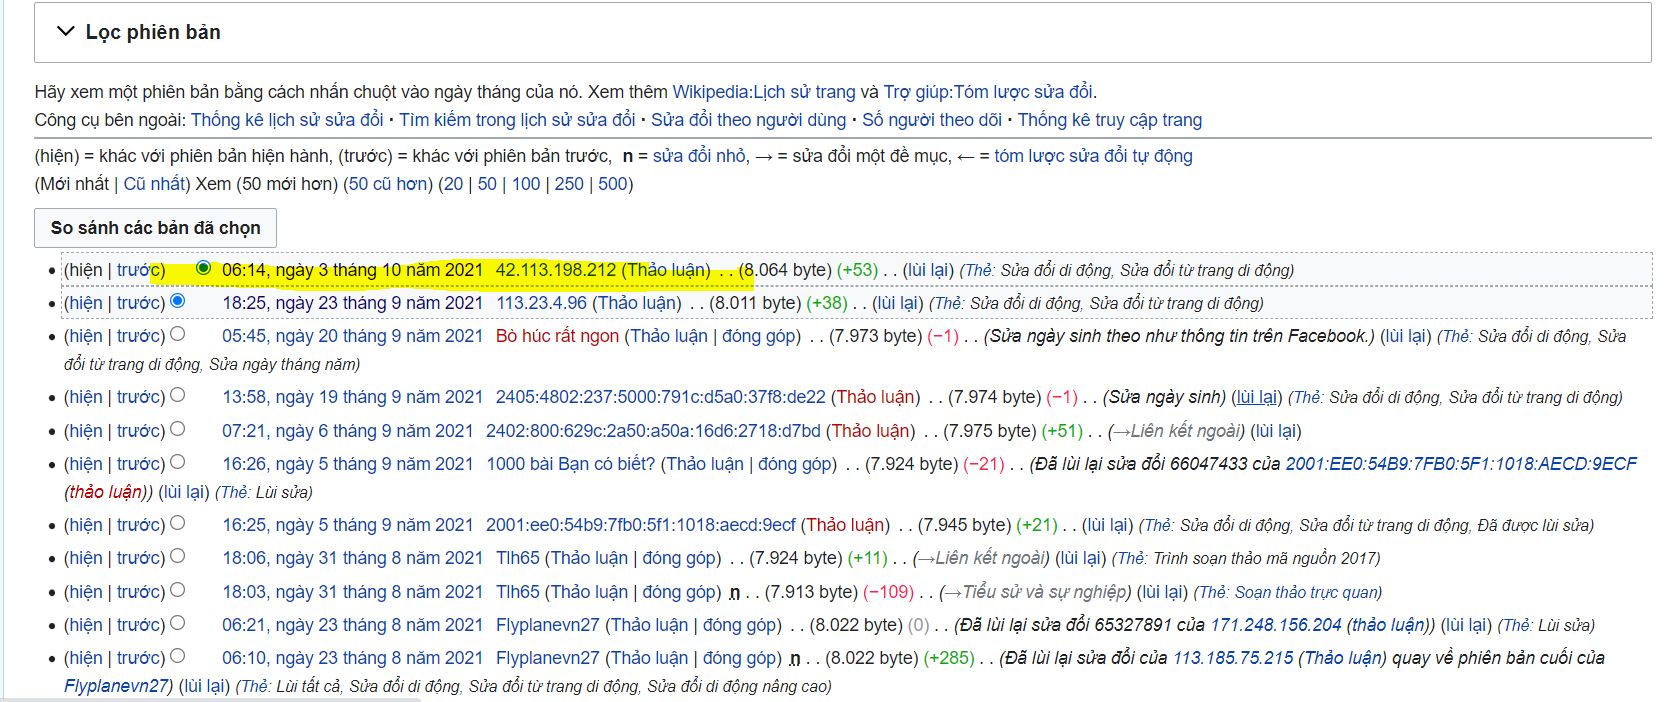The width and height of the screenshot is (1675, 702).
Task: Select radio button for 05:45 20 tháng 9 revision
Action: tap(178, 334)
